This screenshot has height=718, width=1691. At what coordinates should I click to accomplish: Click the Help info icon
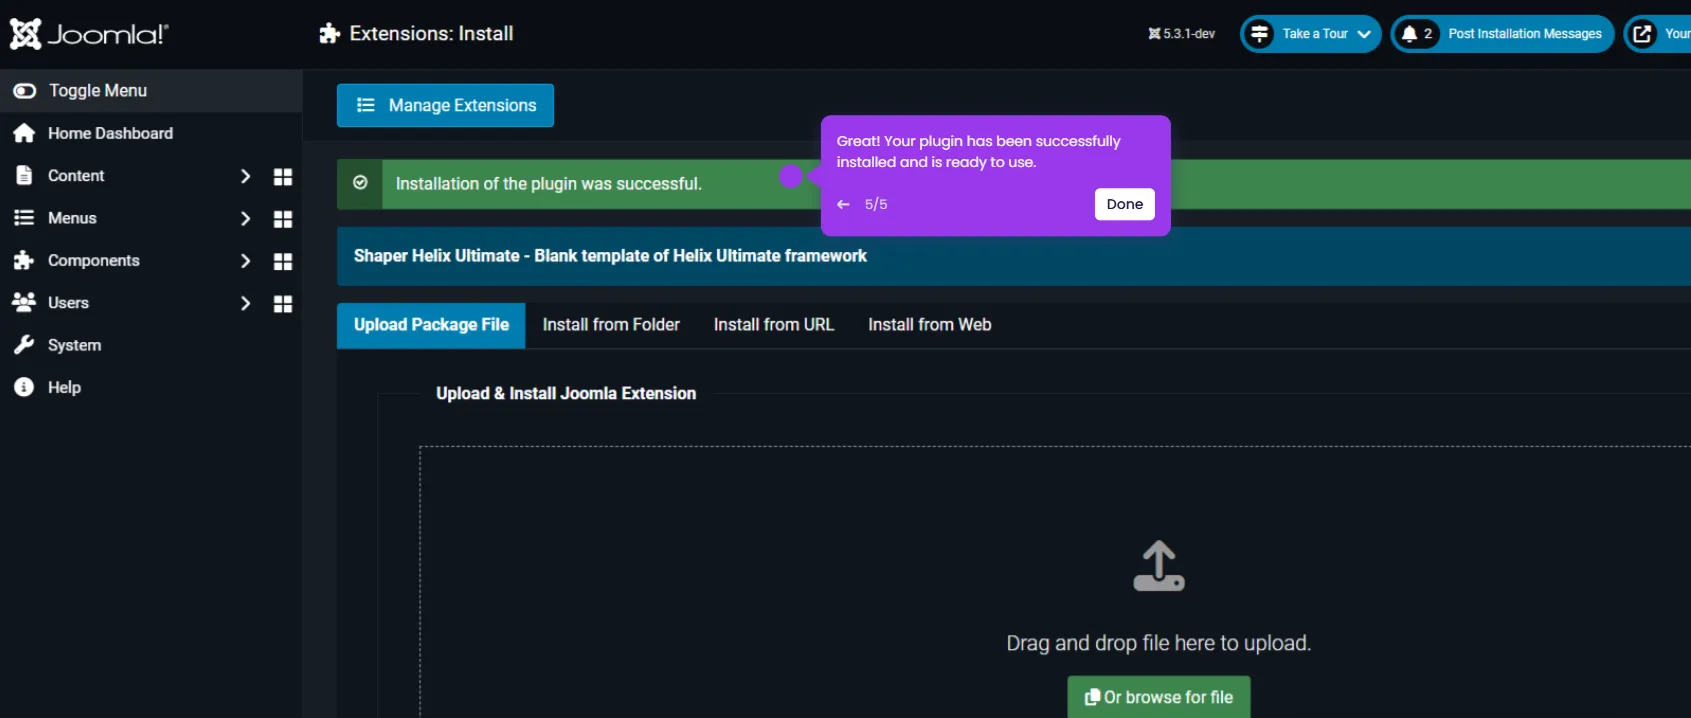pos(24,387)
